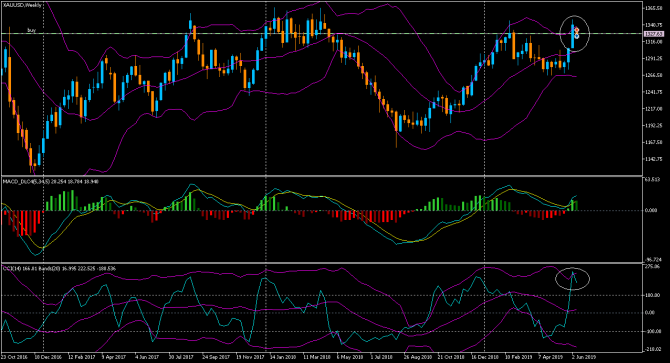Click the 0.000 level on MACD scale
Image resolution: width=670 pixels, height=363 pixels.
coord(651,210)
